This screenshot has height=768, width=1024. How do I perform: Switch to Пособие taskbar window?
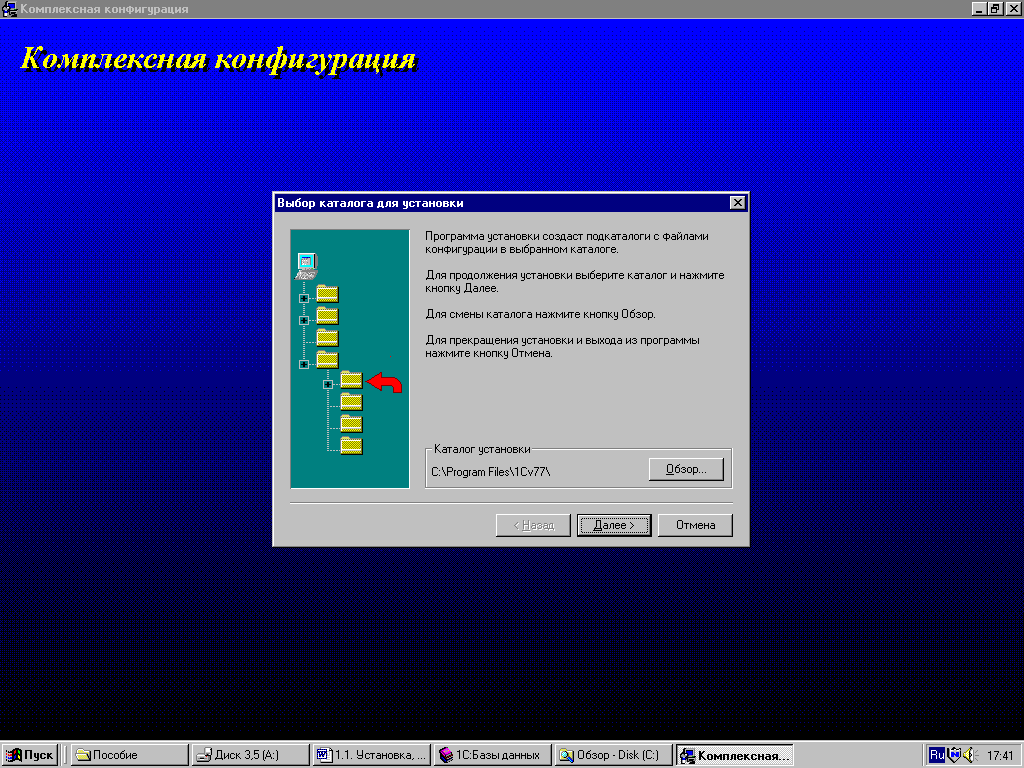click(x=129, y=755)
